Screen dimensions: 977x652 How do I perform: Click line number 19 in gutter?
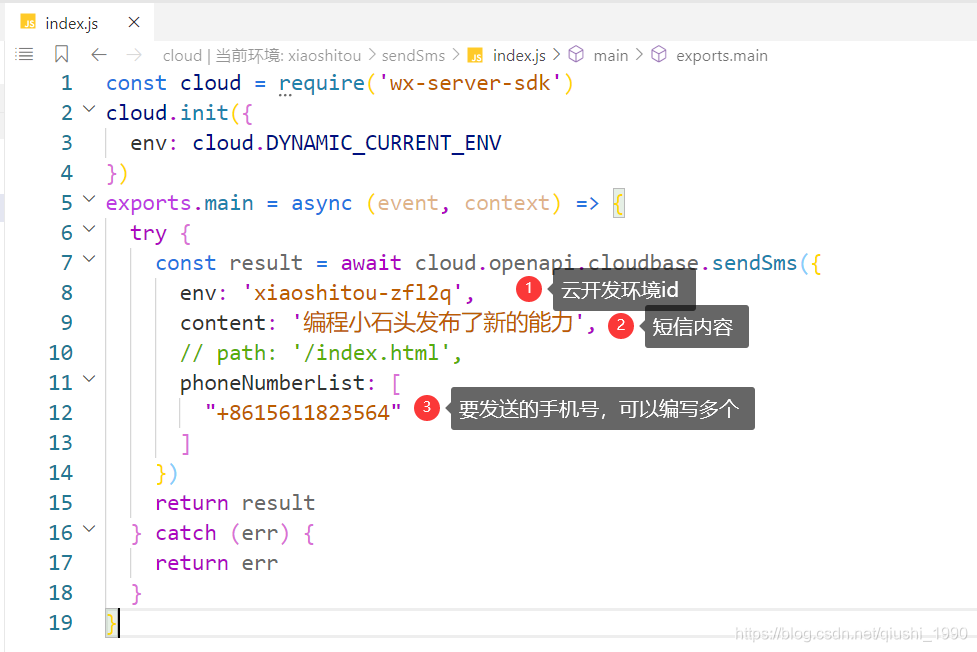click(x=60, y=622)
